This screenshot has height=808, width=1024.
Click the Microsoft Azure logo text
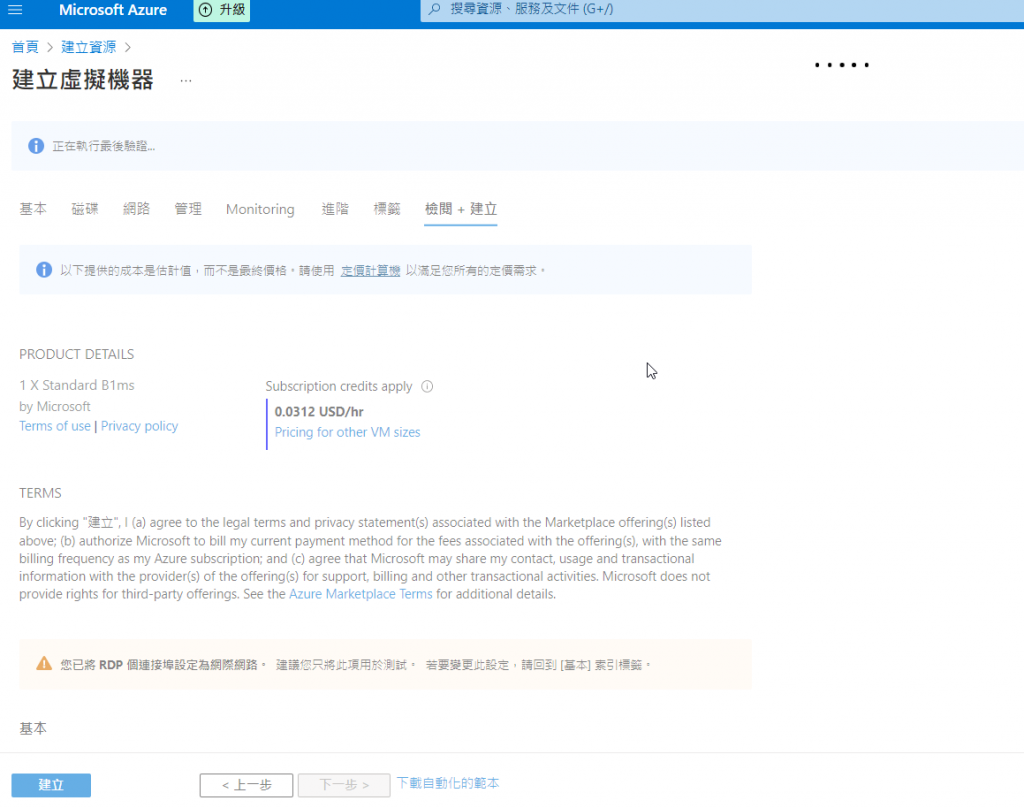pyautogui.click(x=113, y=10)
